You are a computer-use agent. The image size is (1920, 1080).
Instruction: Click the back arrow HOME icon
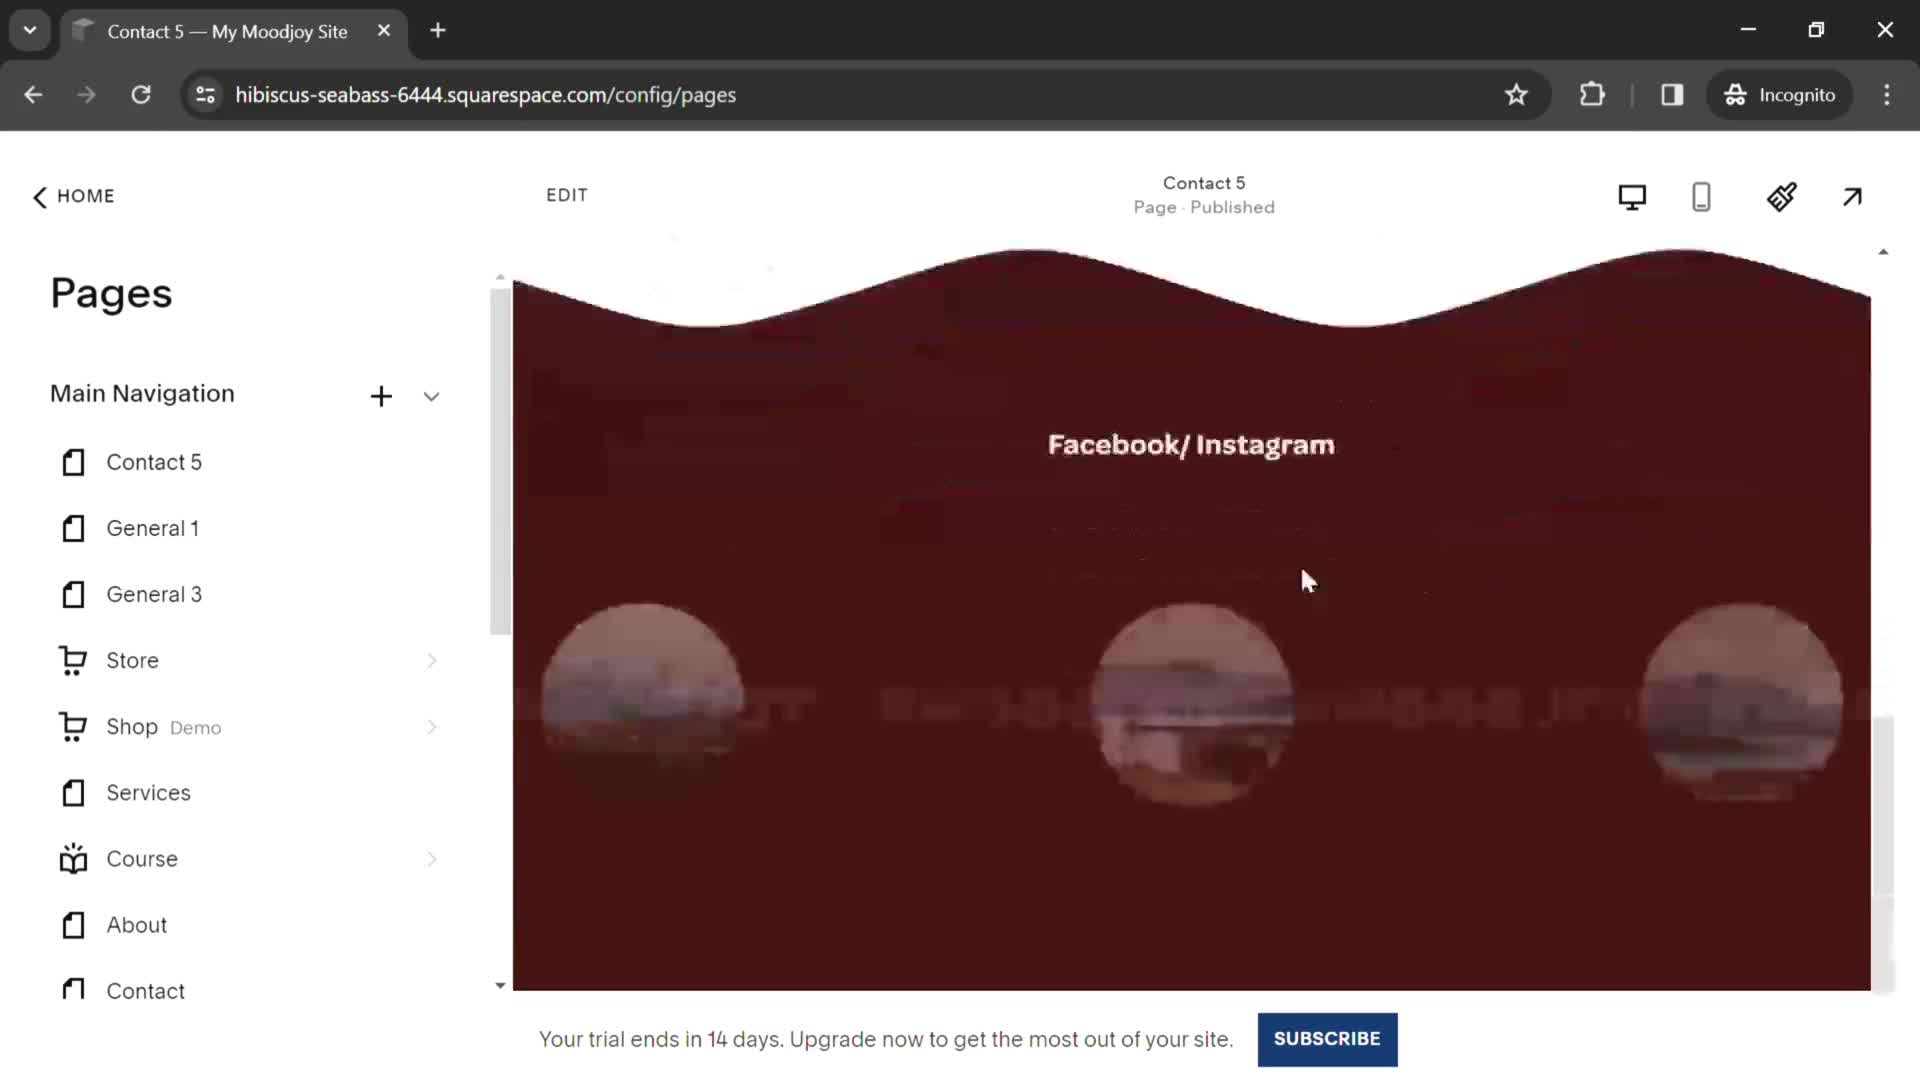tap(40, 195)
